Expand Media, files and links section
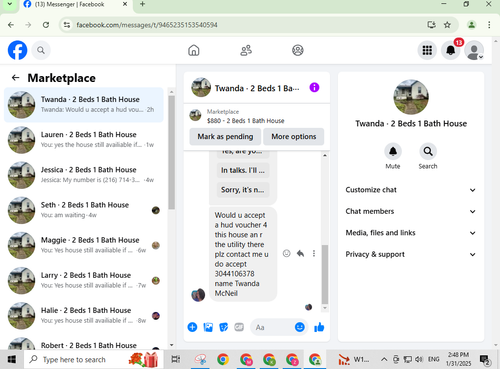Screen dimensions: 500x369 411,233
